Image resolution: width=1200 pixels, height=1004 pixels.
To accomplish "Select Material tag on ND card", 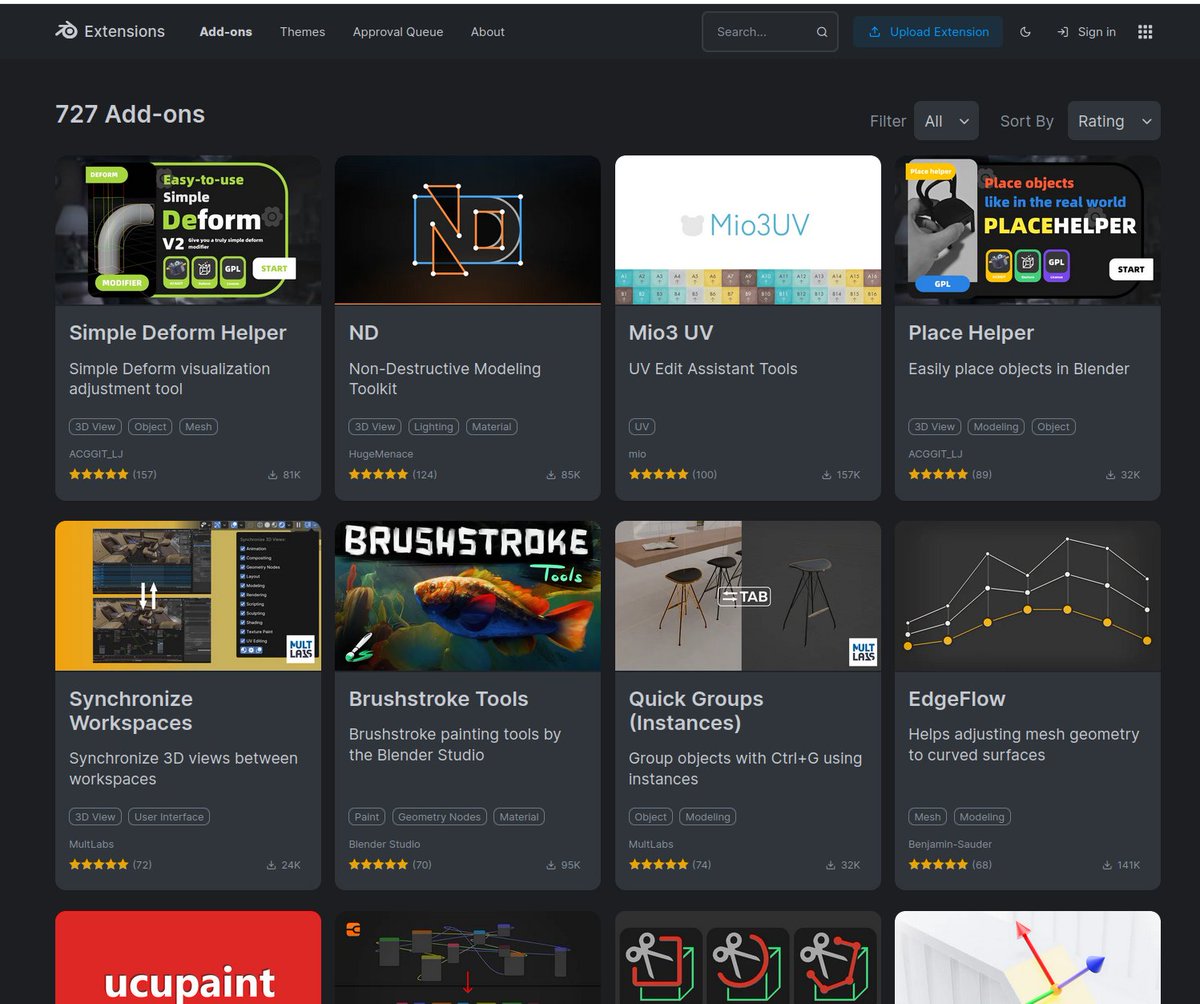I will click(491, 427).
